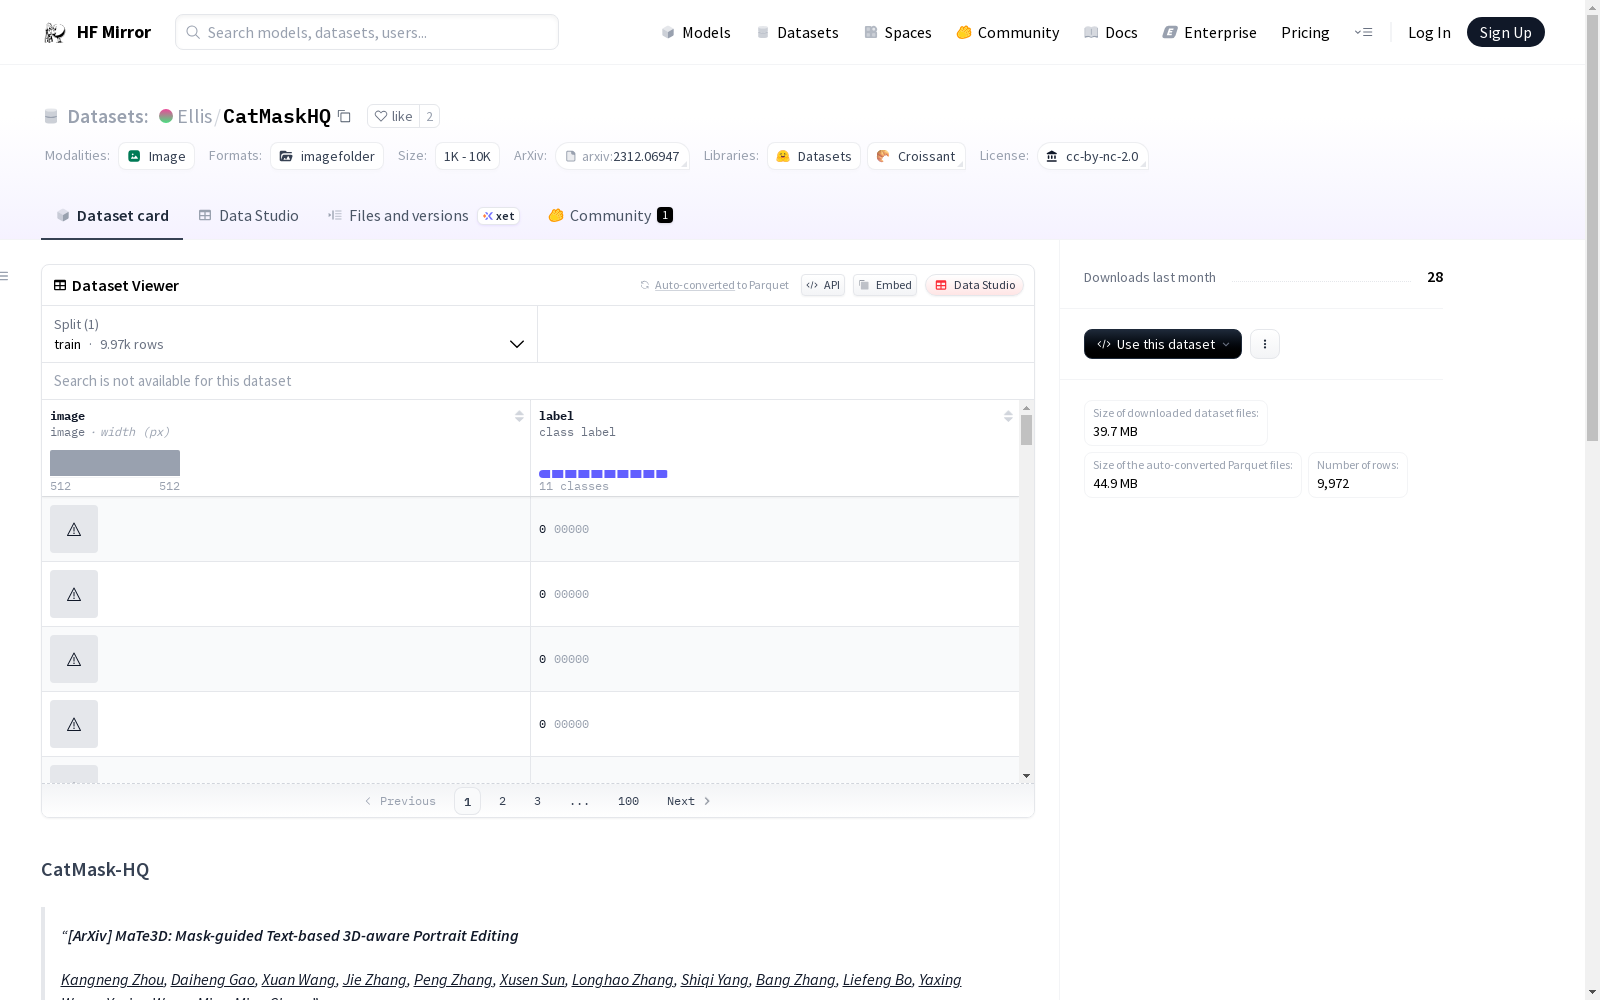Open the Liefeng Bo author link
1600x1000 pixels.
point(877,980)
